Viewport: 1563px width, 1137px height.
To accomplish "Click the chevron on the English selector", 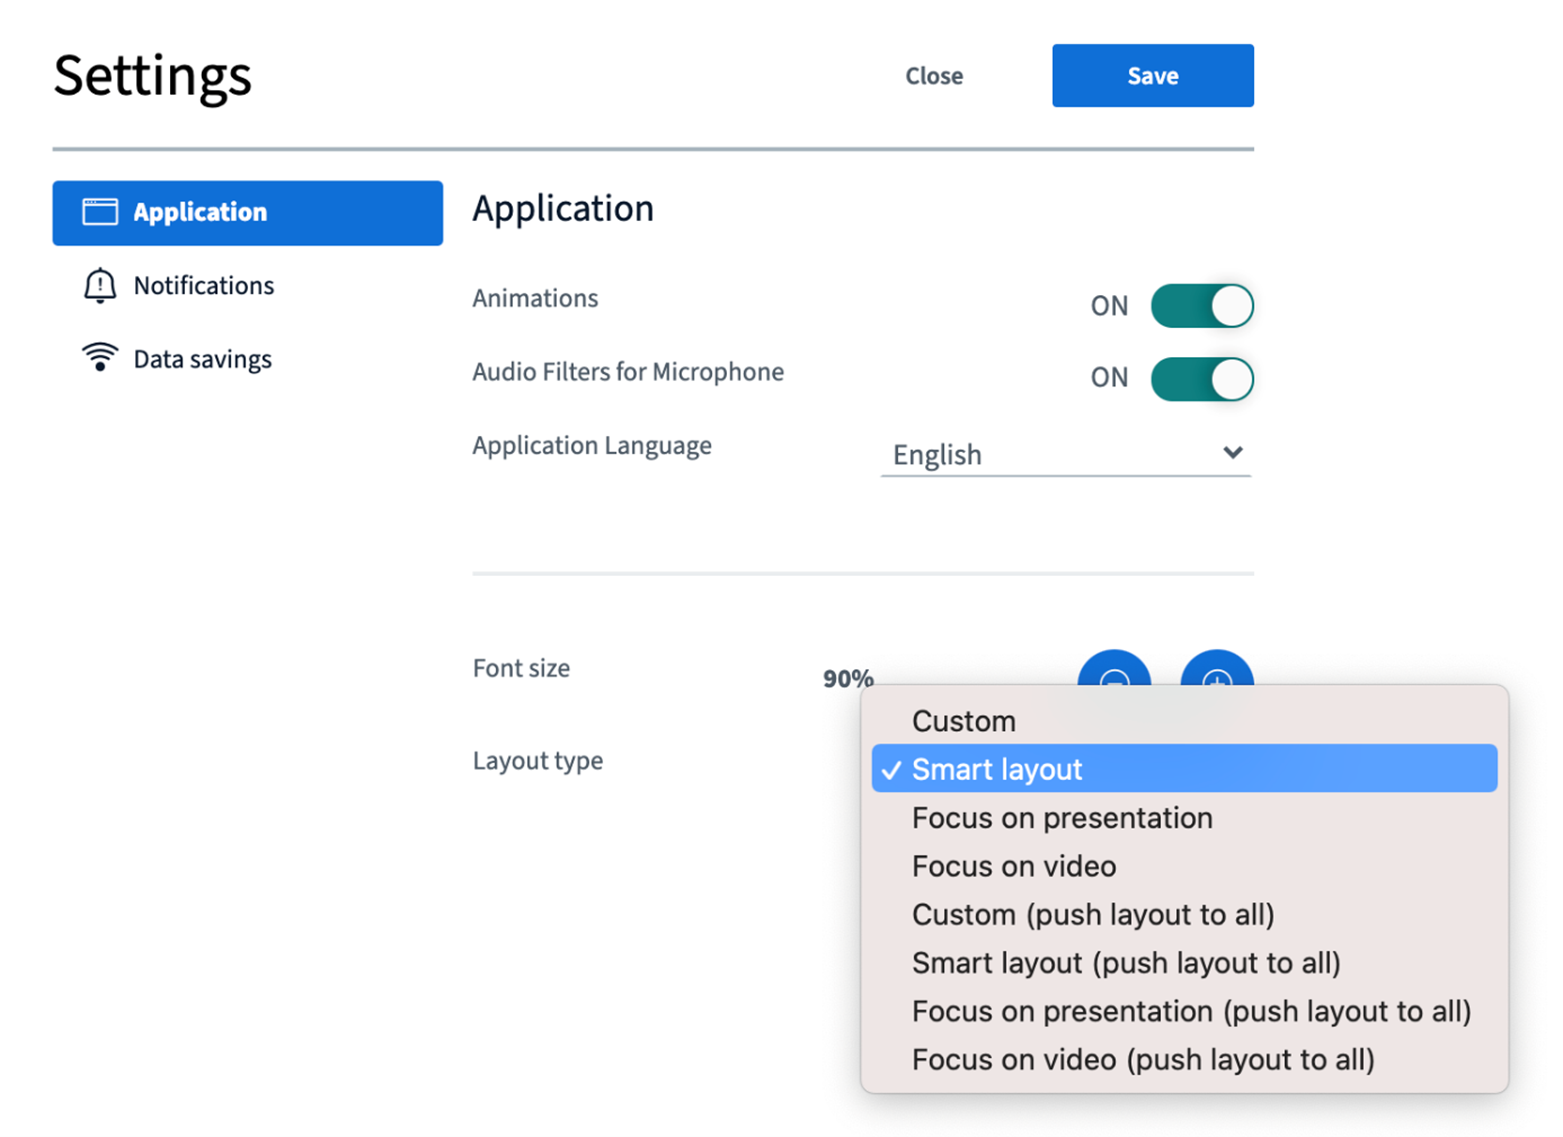I will [x=1232, y=453].
